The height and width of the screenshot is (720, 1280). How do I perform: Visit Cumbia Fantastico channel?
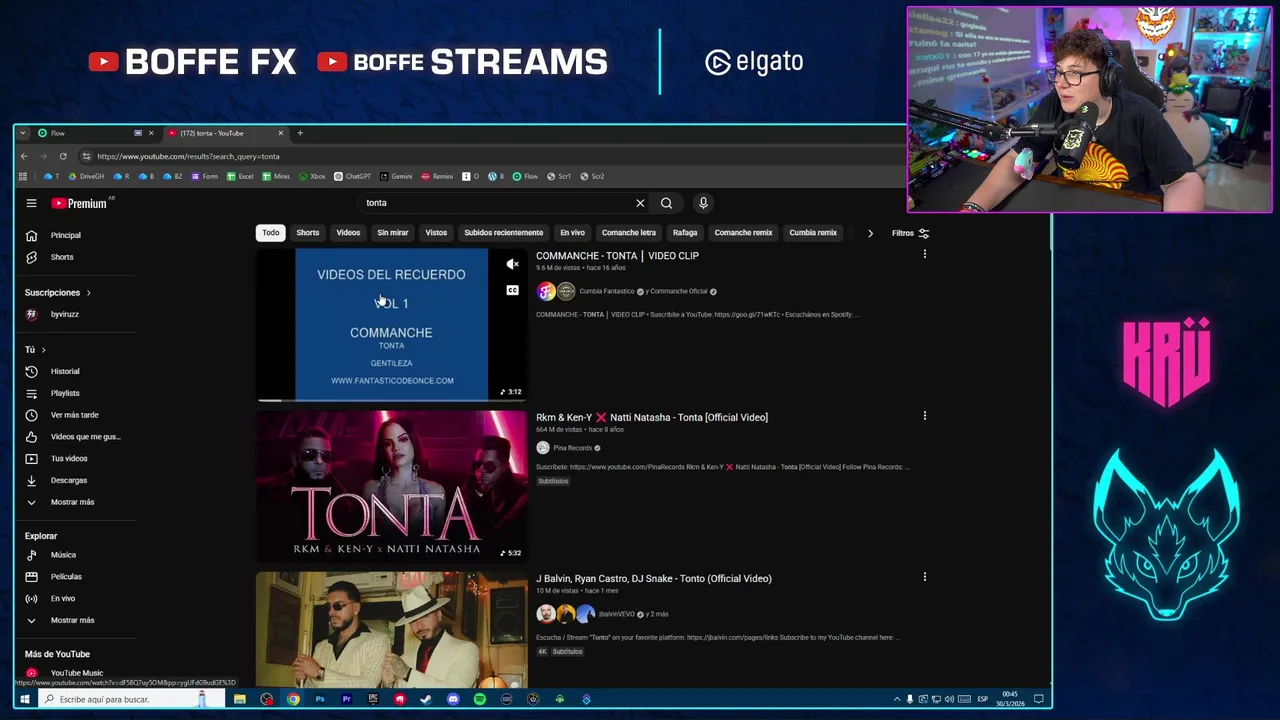coord(607,291)
